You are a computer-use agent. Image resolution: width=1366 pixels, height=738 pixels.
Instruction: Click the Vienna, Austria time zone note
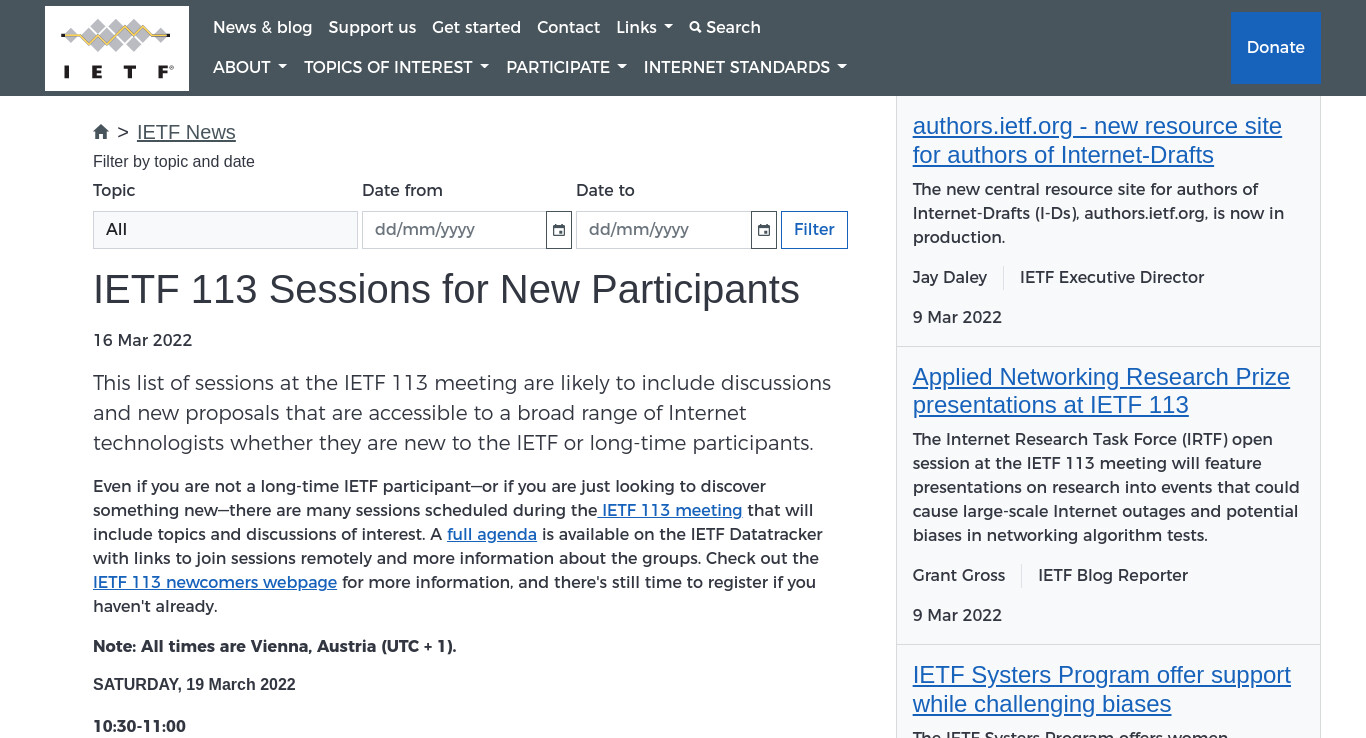tap(274, 646)
